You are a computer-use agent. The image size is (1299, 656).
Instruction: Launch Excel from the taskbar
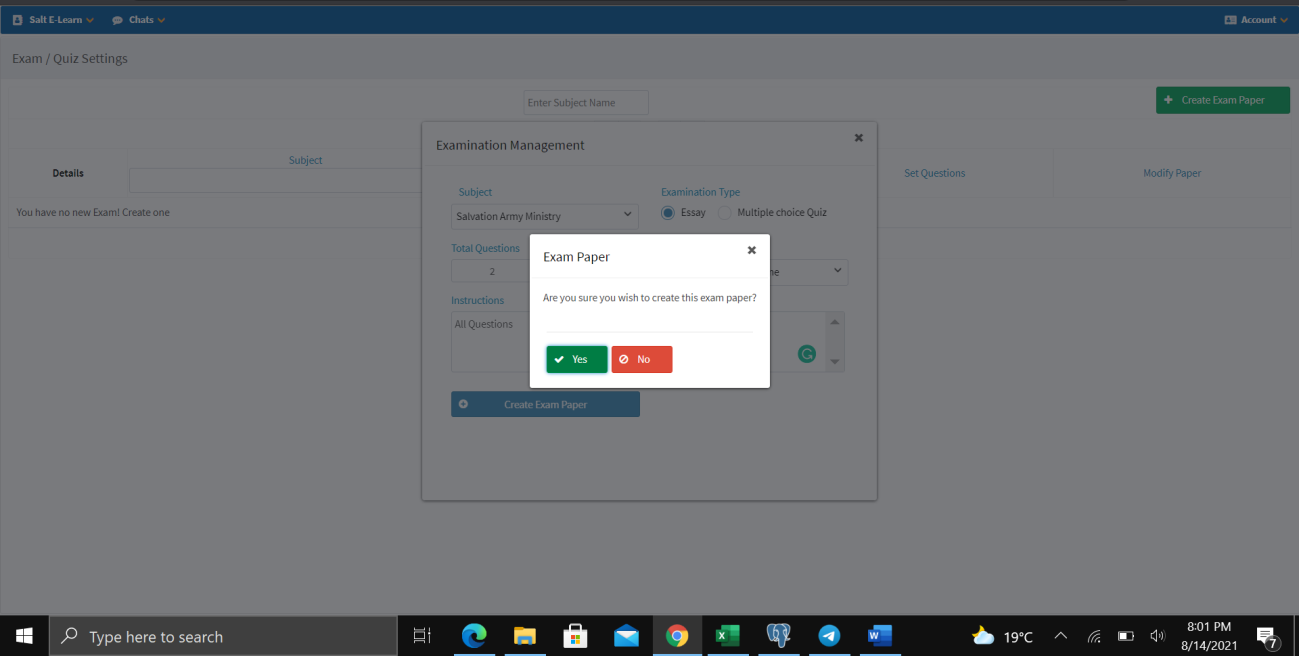point(727,636)
